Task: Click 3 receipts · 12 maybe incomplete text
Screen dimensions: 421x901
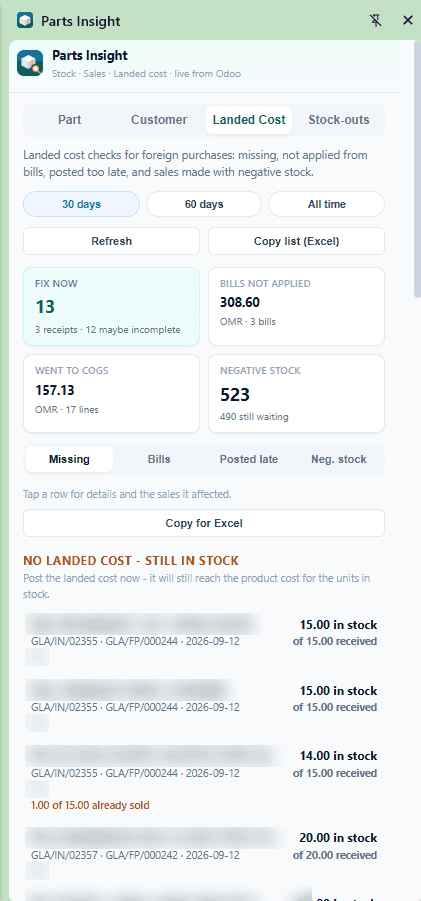Action: coord(108,330)
